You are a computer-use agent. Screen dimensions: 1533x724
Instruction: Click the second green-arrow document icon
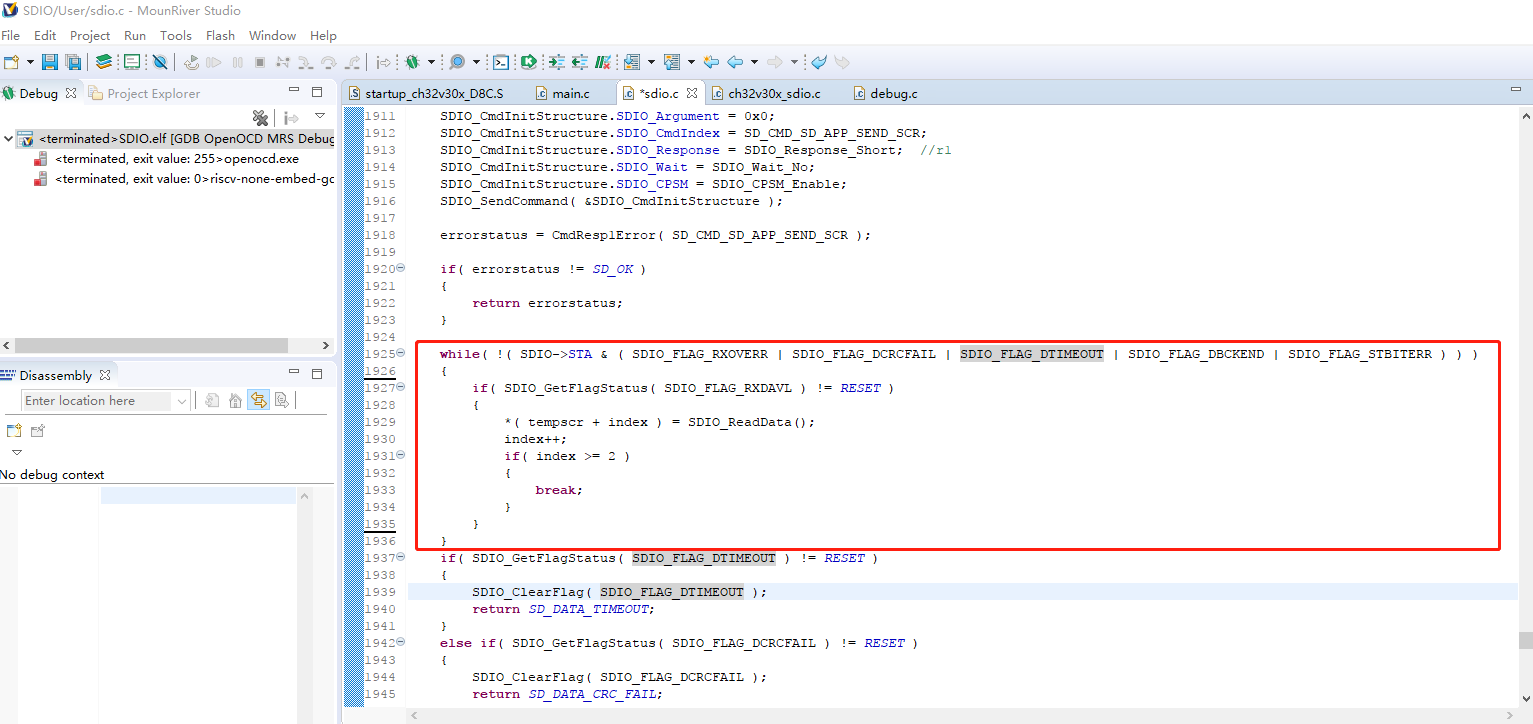(579, 62)
